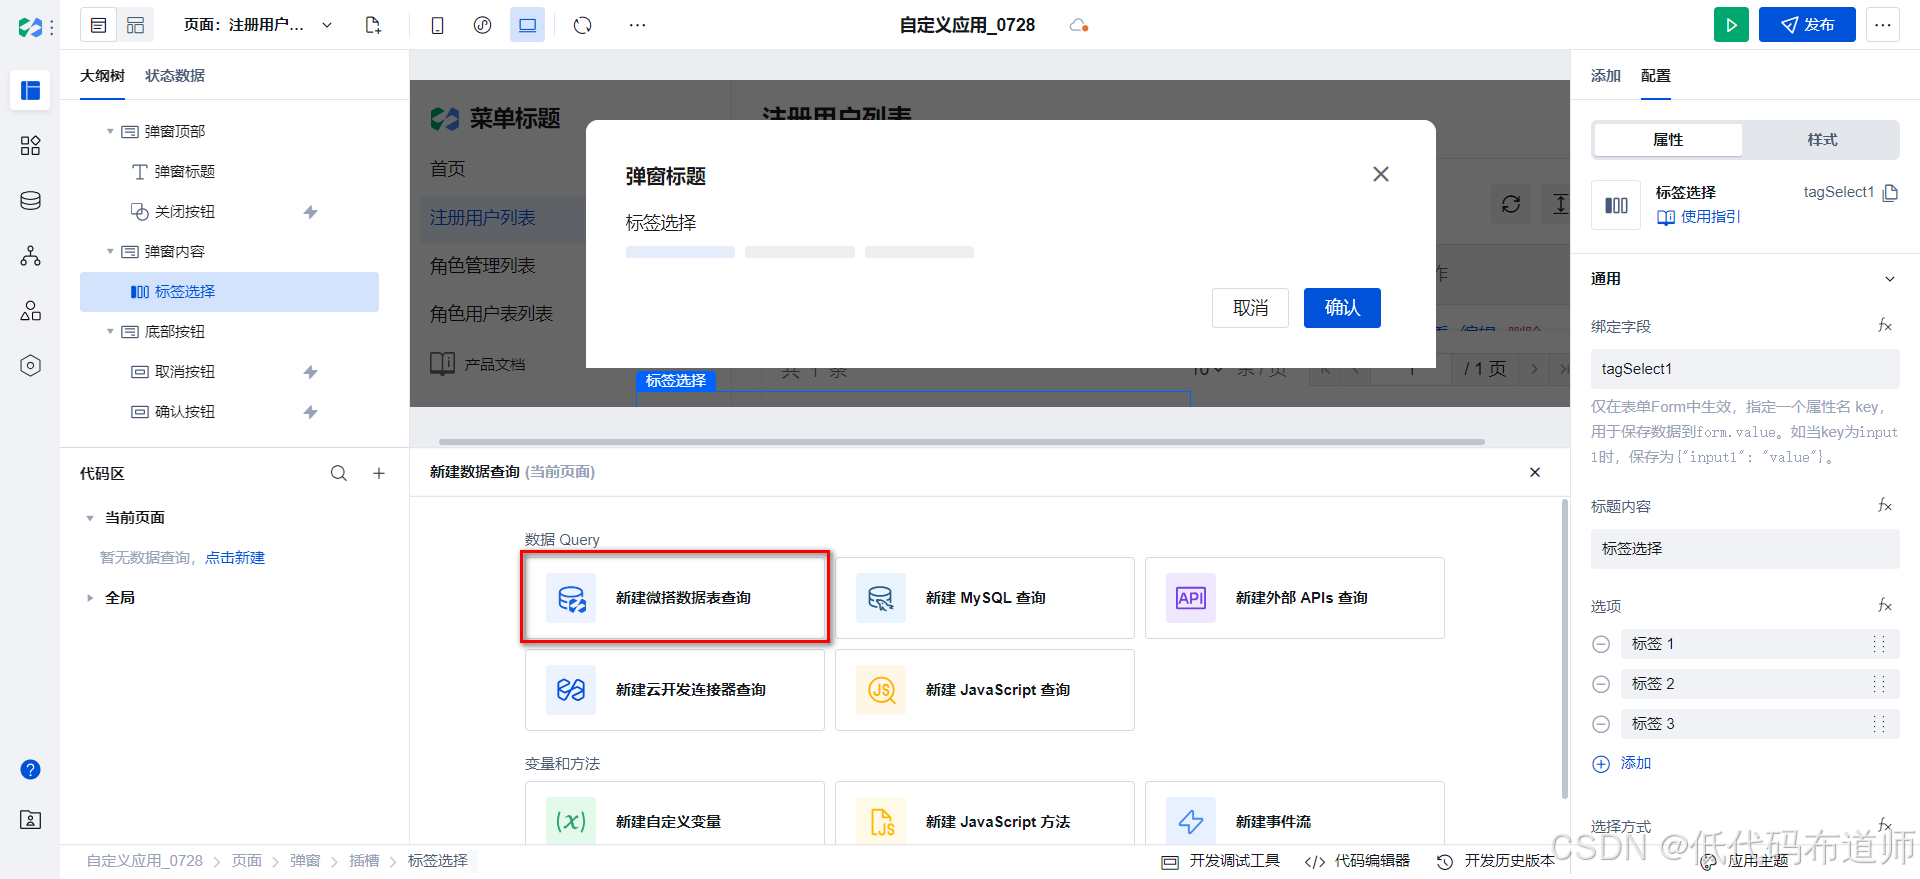Select the 属性 segment tab
The height and width of the screenshot is (879, 1920).
pos(1668,140)
